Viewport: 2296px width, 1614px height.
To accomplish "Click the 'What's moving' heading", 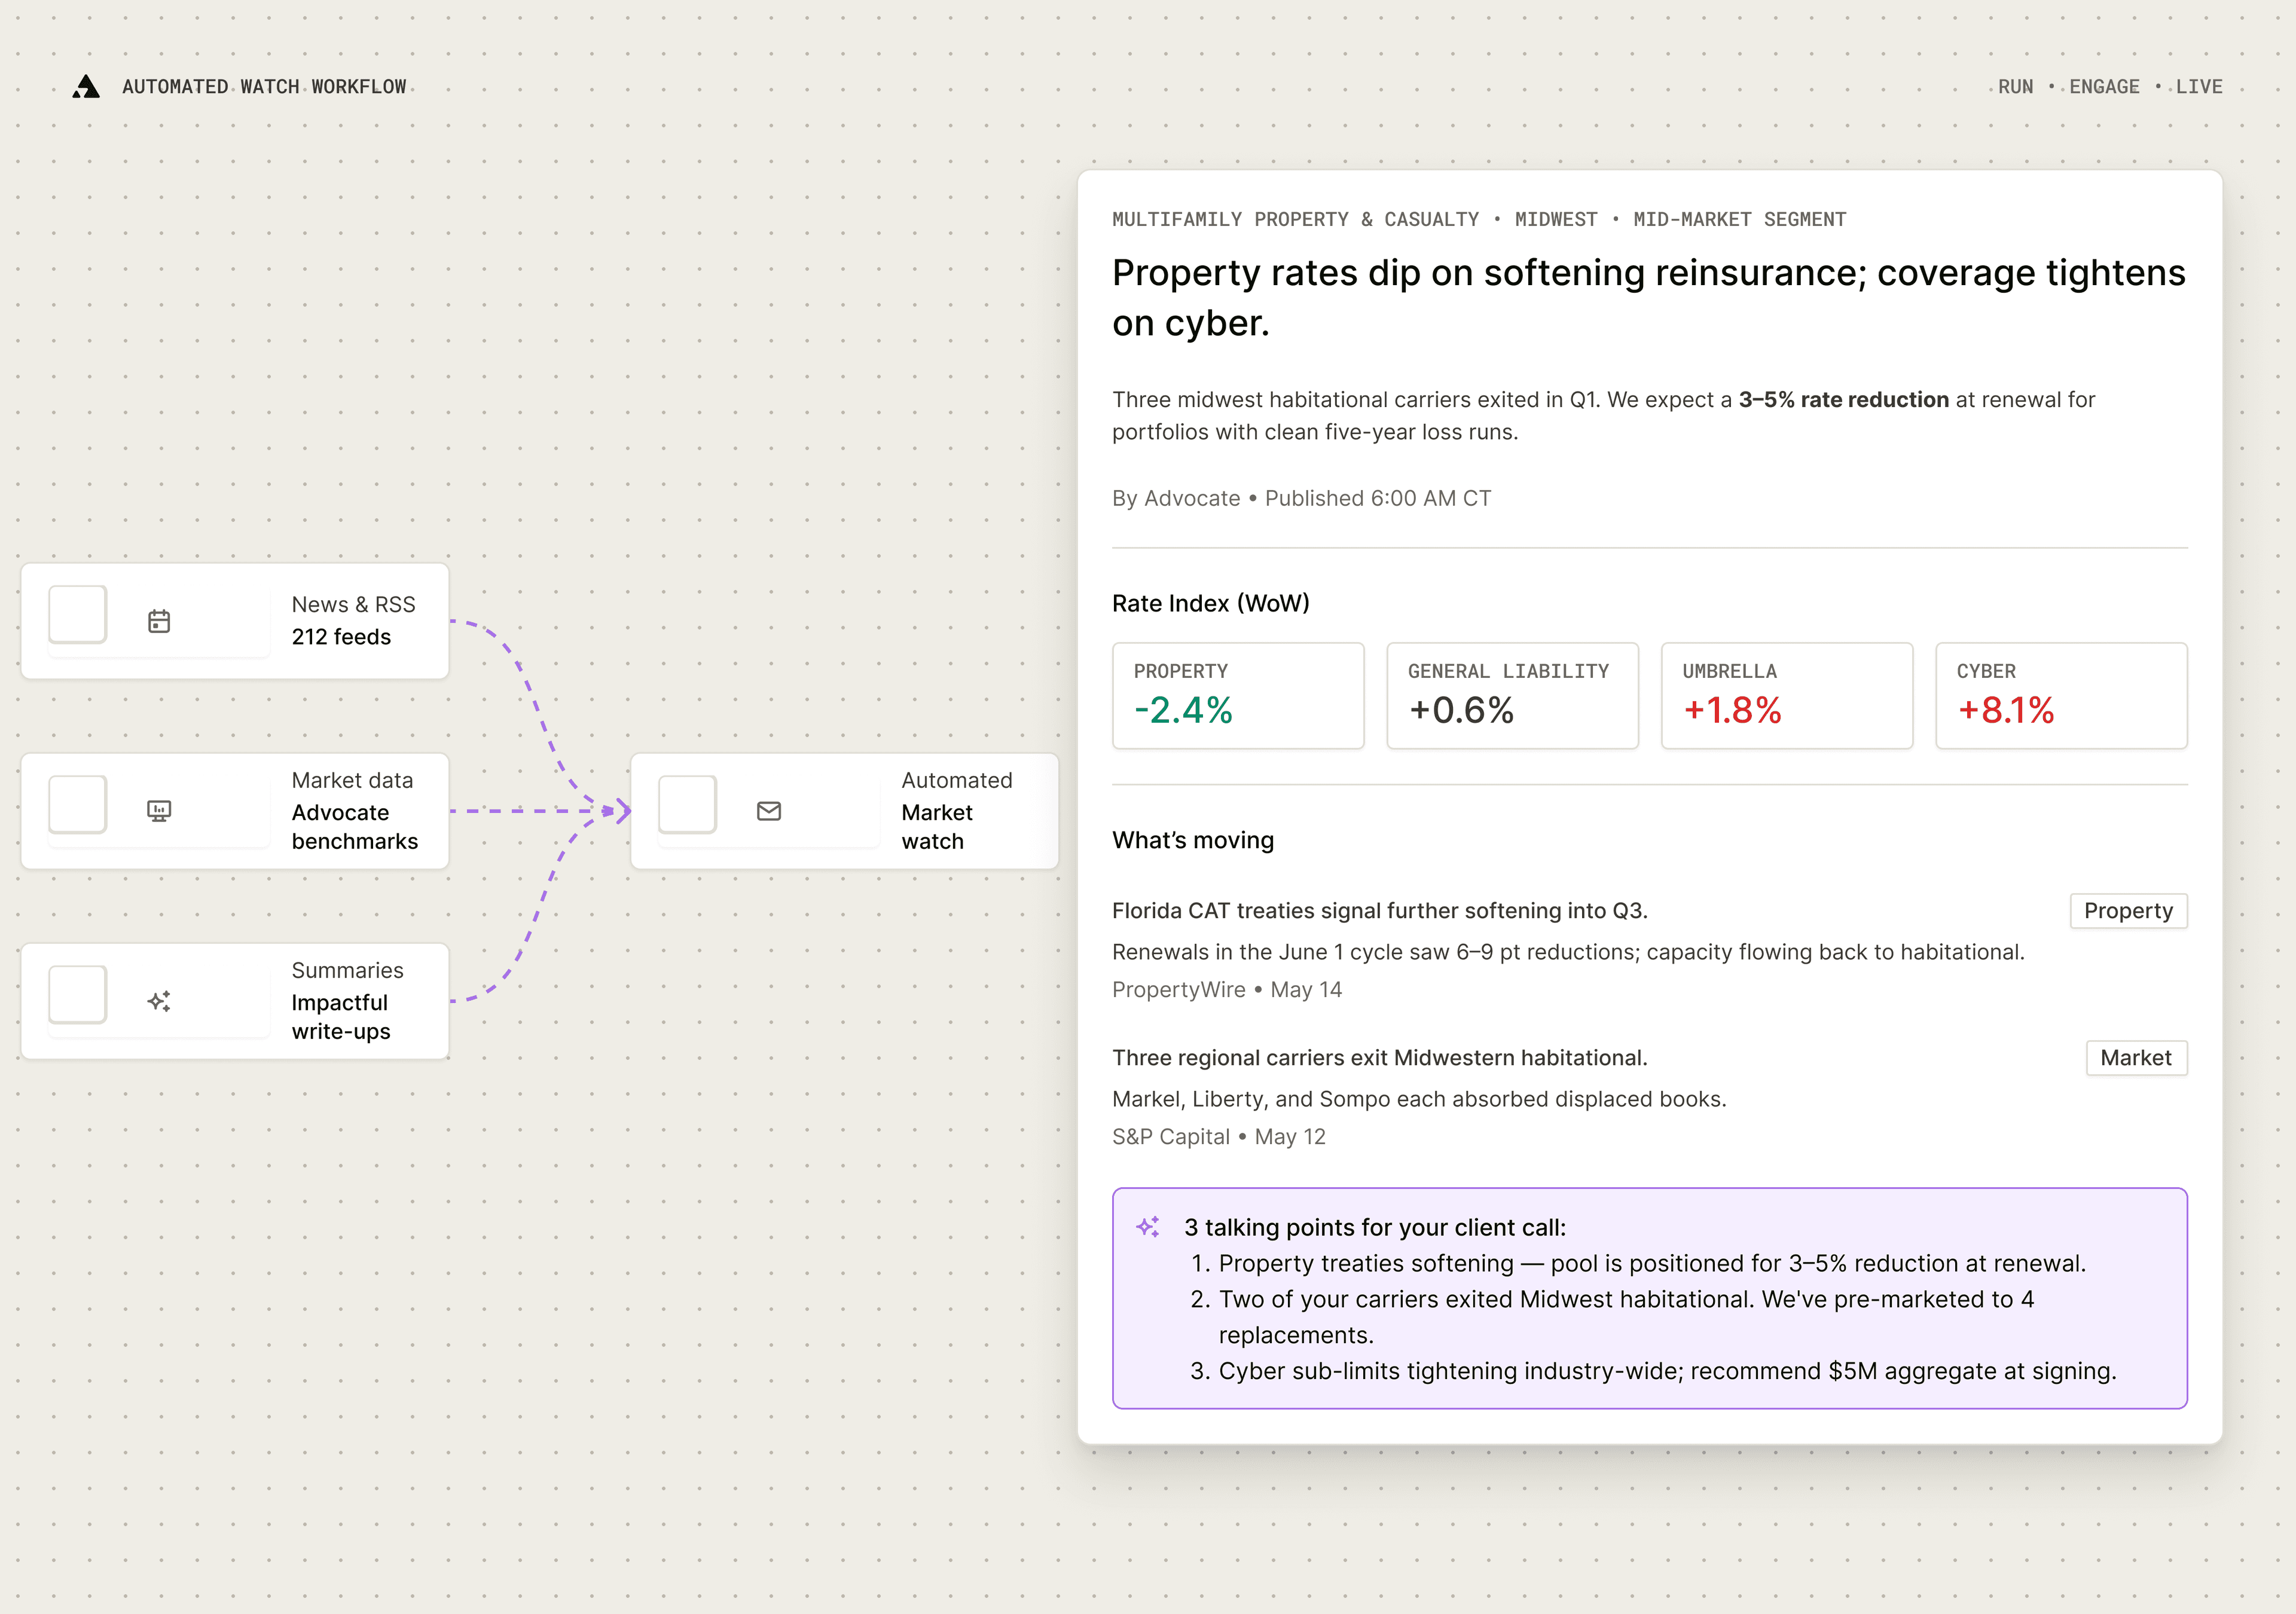I will coord(1193,840).
